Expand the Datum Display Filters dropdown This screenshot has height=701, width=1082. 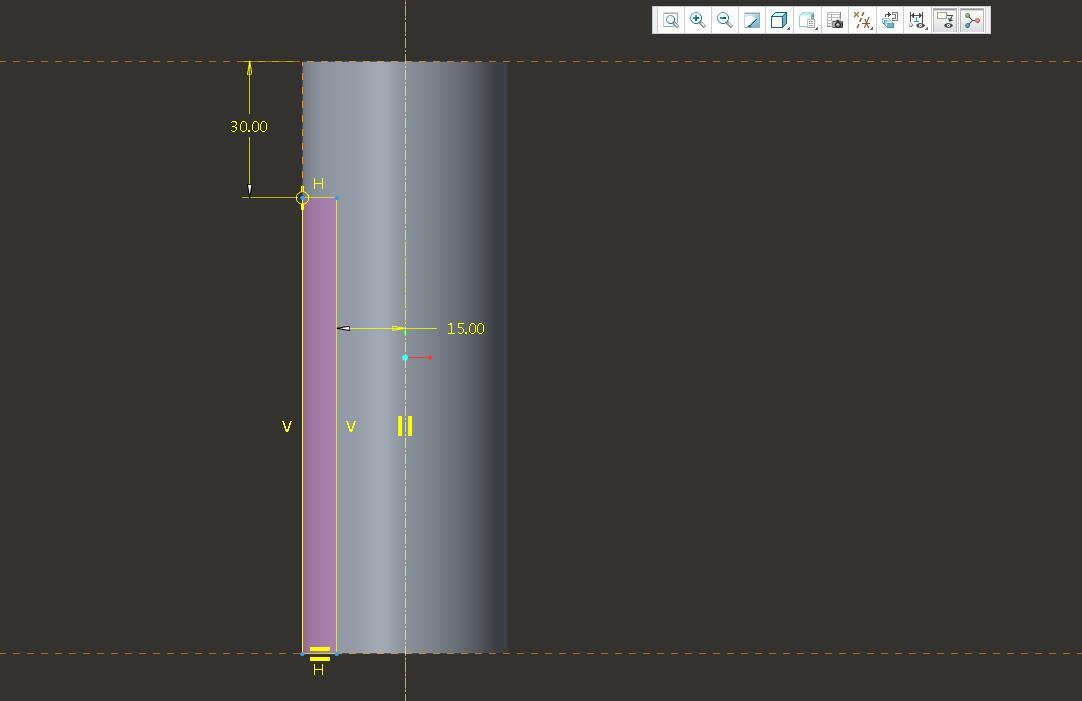tap(862, 20)
